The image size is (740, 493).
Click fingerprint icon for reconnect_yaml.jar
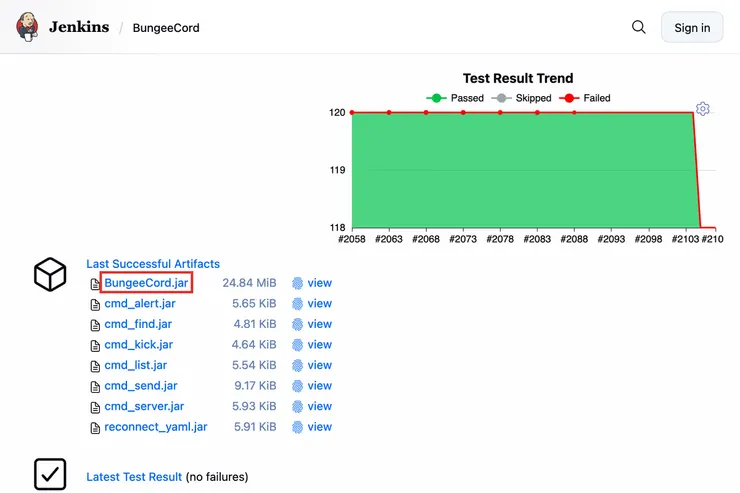click(x=297, y=427)
